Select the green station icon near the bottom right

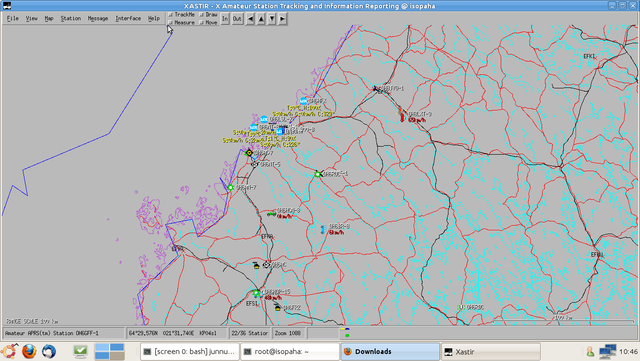(461, 307)
